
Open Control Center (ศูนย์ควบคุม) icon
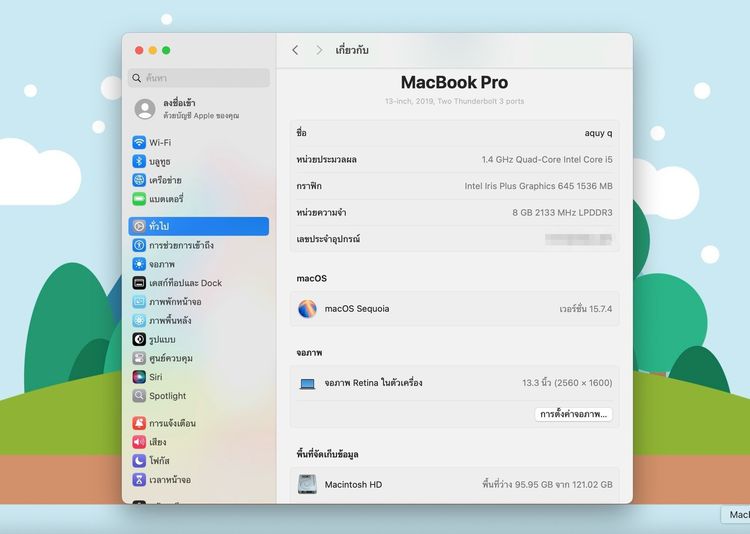[139, 358]
